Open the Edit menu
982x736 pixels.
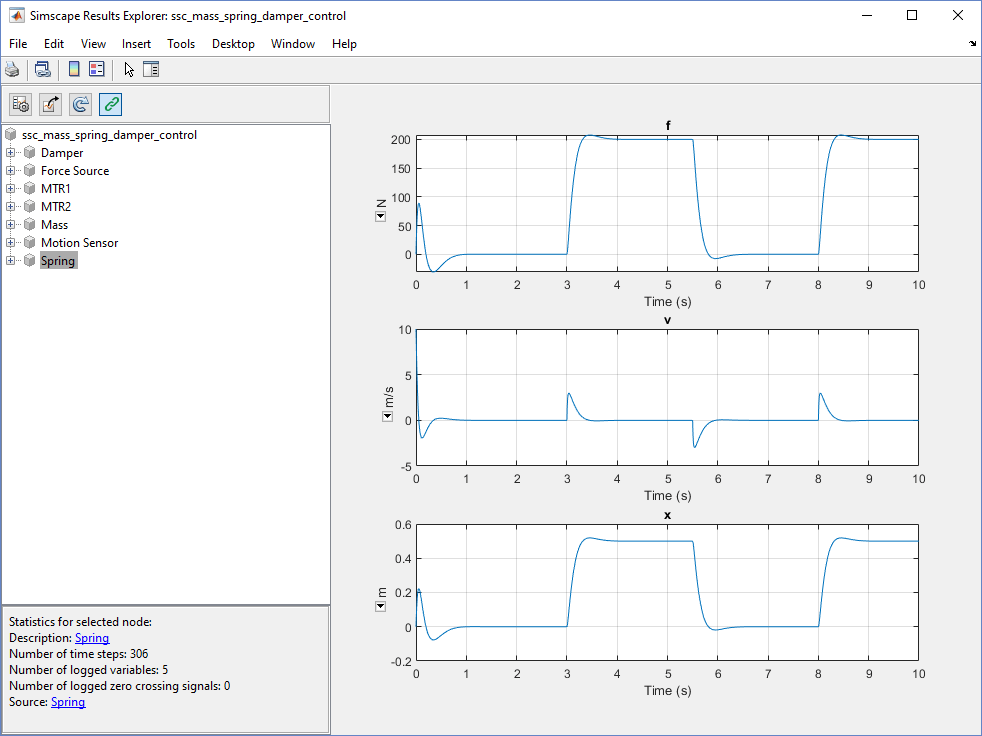(54, 44)
